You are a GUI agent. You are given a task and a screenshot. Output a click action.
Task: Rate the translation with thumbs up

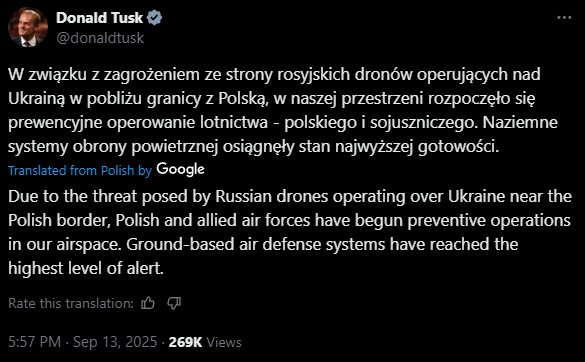click(x=148, y=303)
